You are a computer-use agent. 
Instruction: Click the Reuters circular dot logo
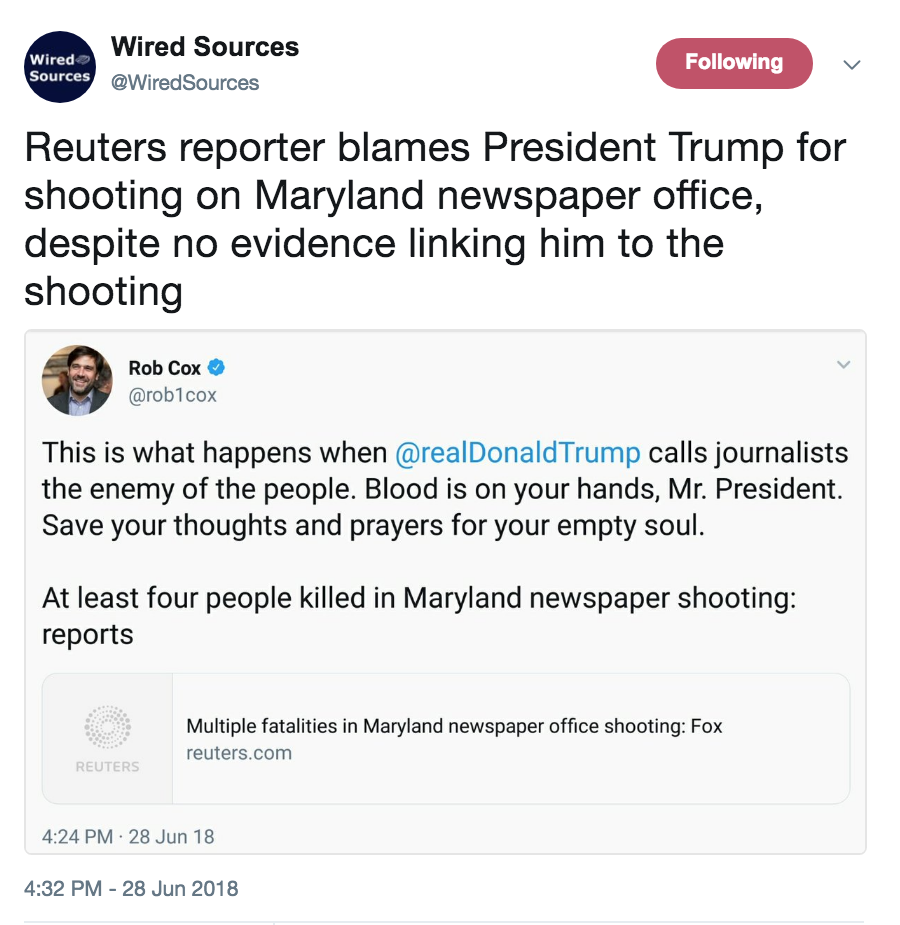click(107, 726)
